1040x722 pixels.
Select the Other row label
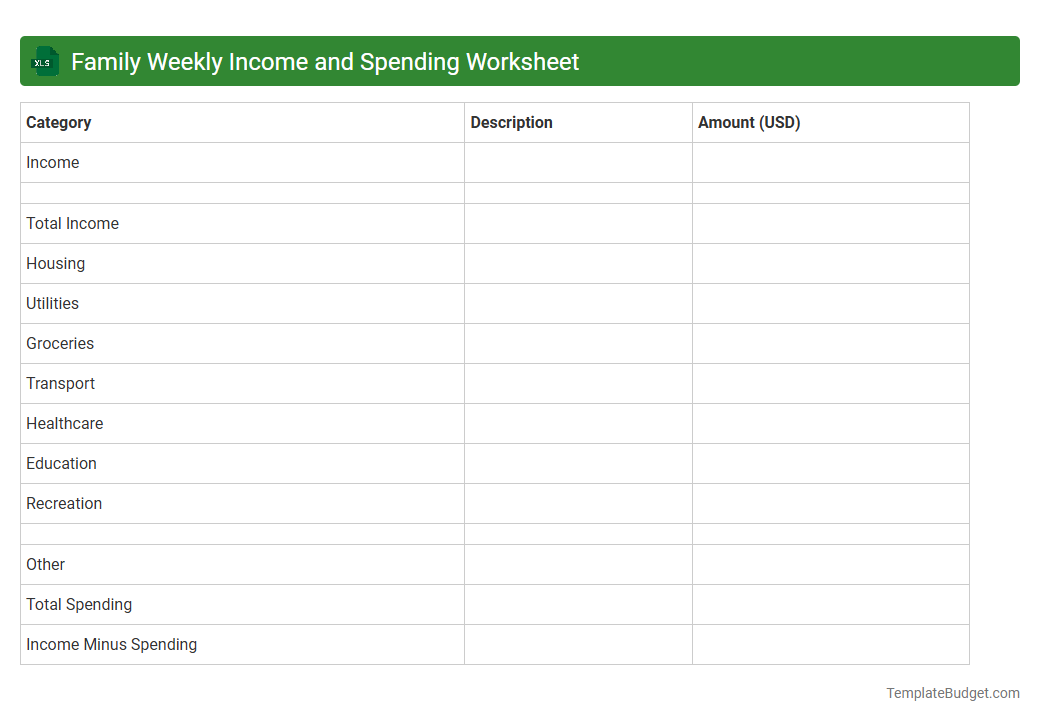coord(45,564)
